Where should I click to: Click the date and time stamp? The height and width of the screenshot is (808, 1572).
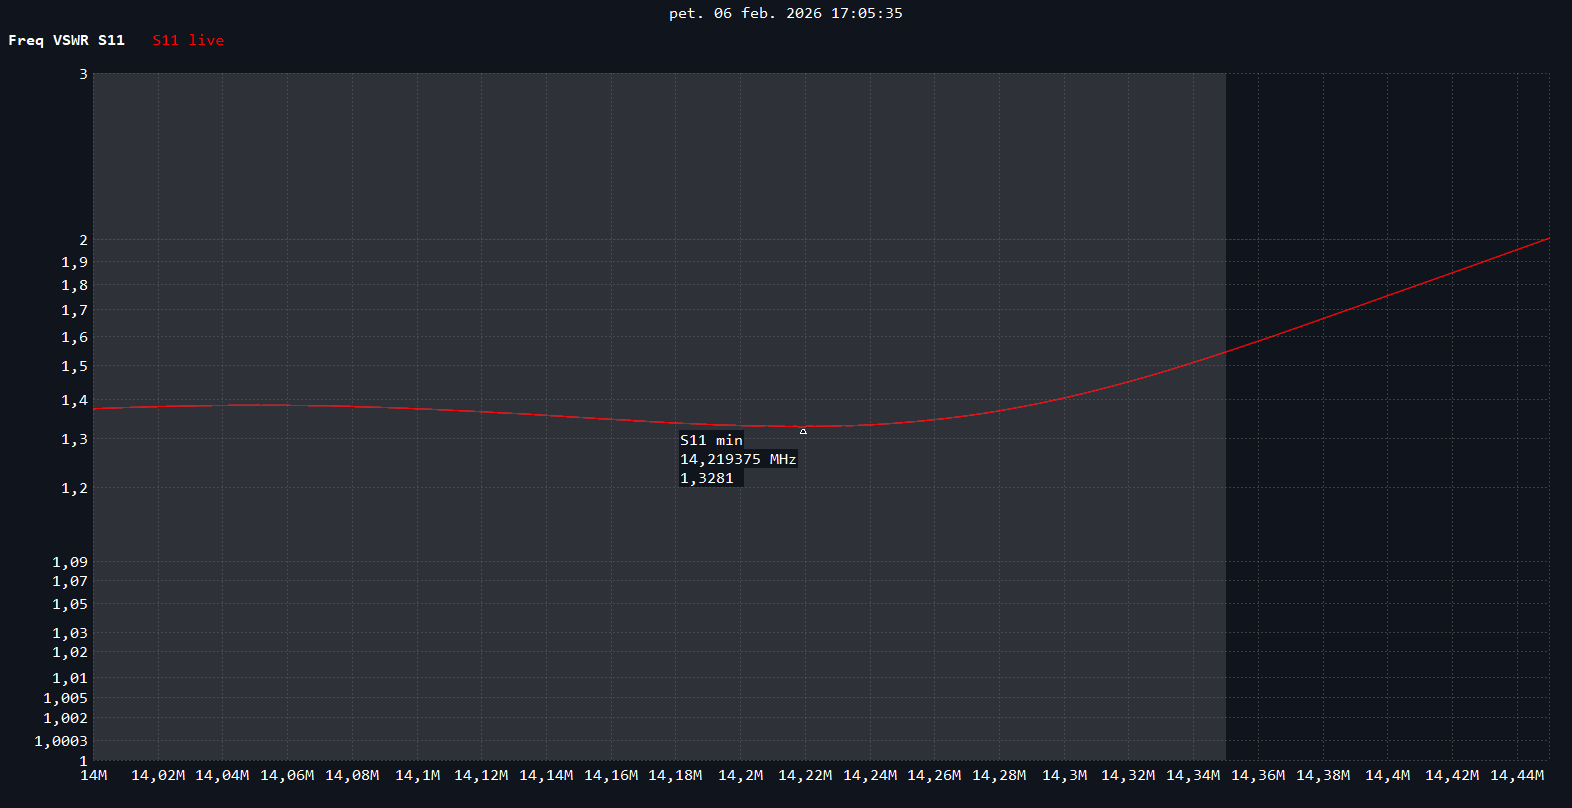(785, 13)
